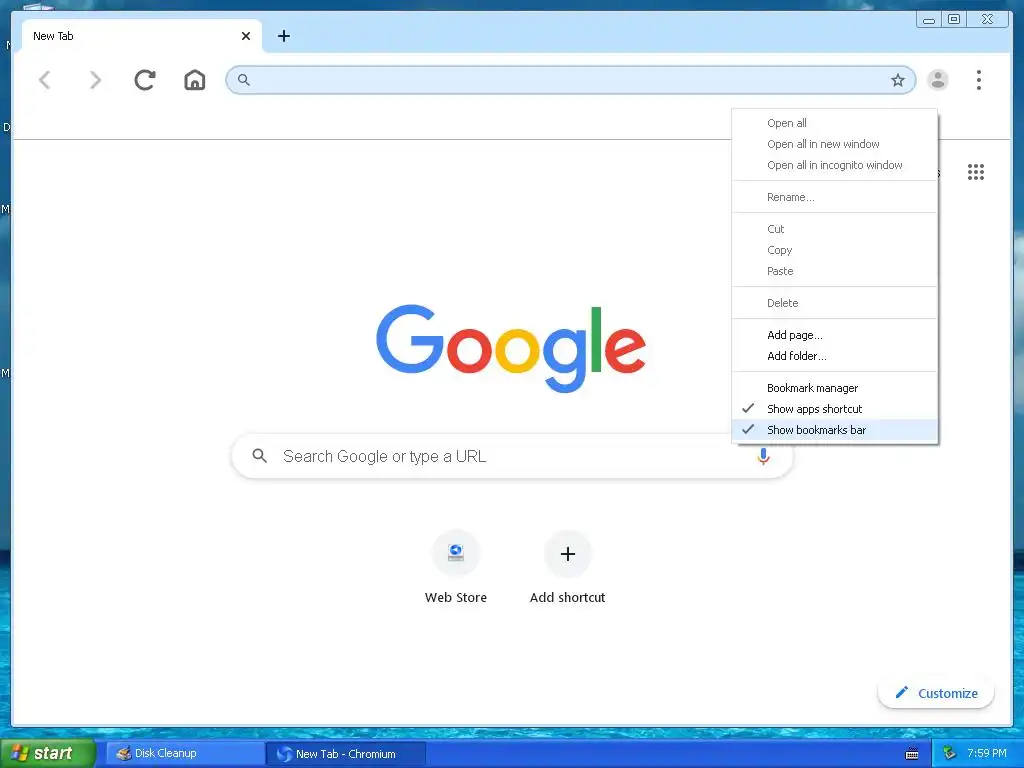Choose Delete in the context menu

tap(835, 303)
